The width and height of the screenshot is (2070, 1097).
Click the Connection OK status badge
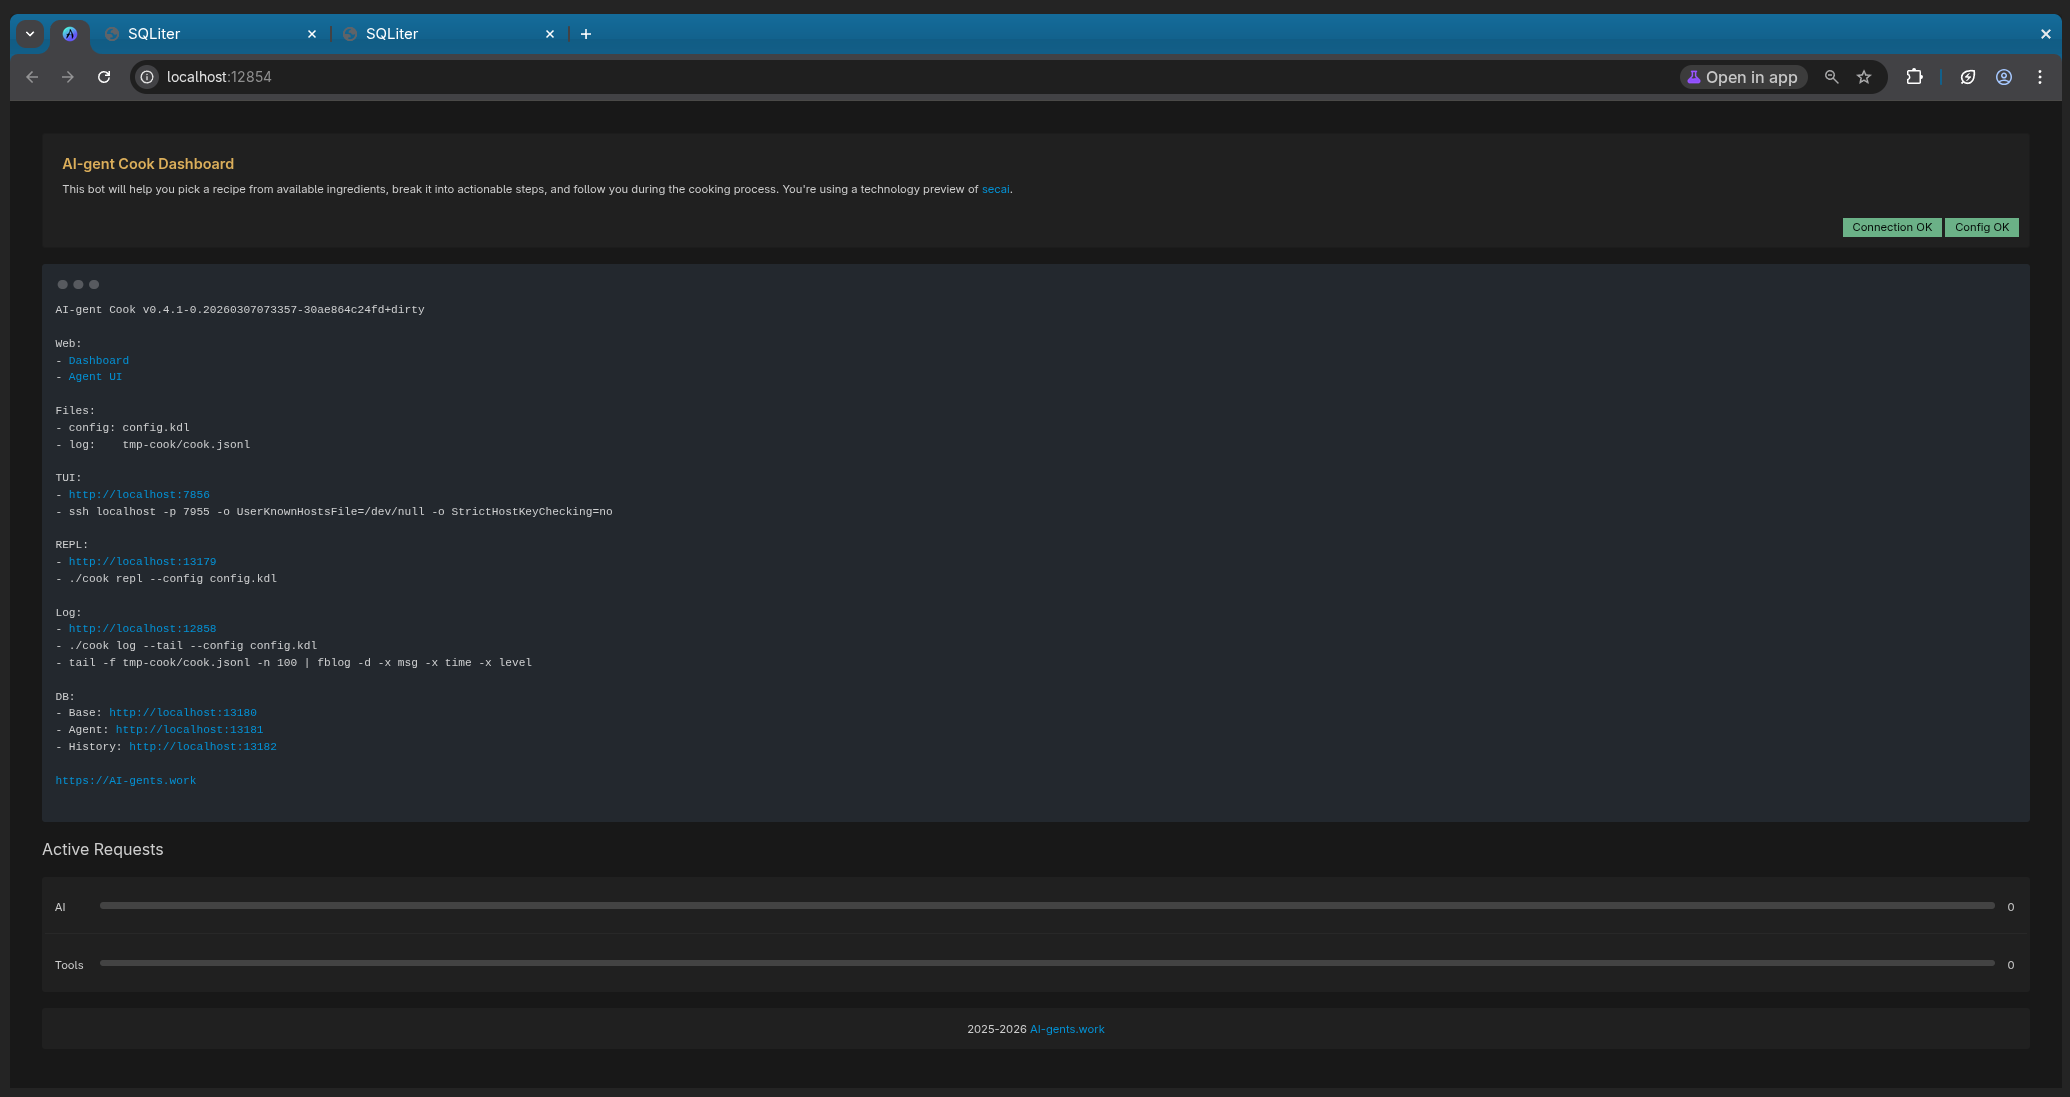pyautogui.click(x=1891, y=227)
